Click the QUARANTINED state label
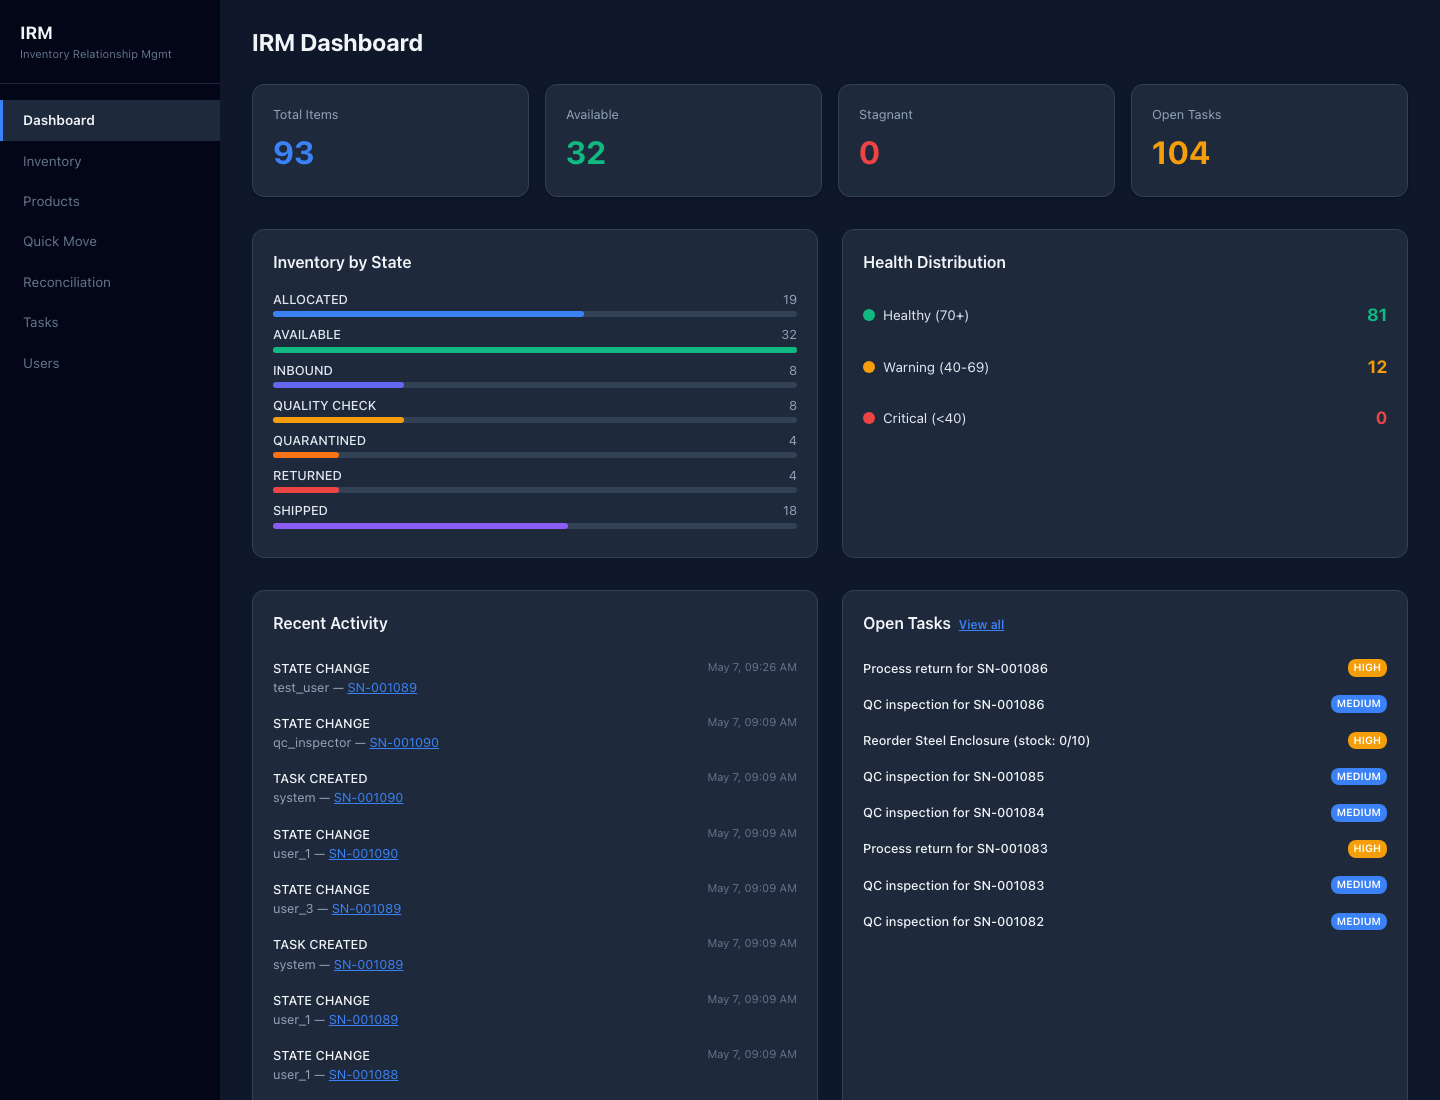The width and height of the screenshot is (1440, 1100). click(x=319, y=441)
